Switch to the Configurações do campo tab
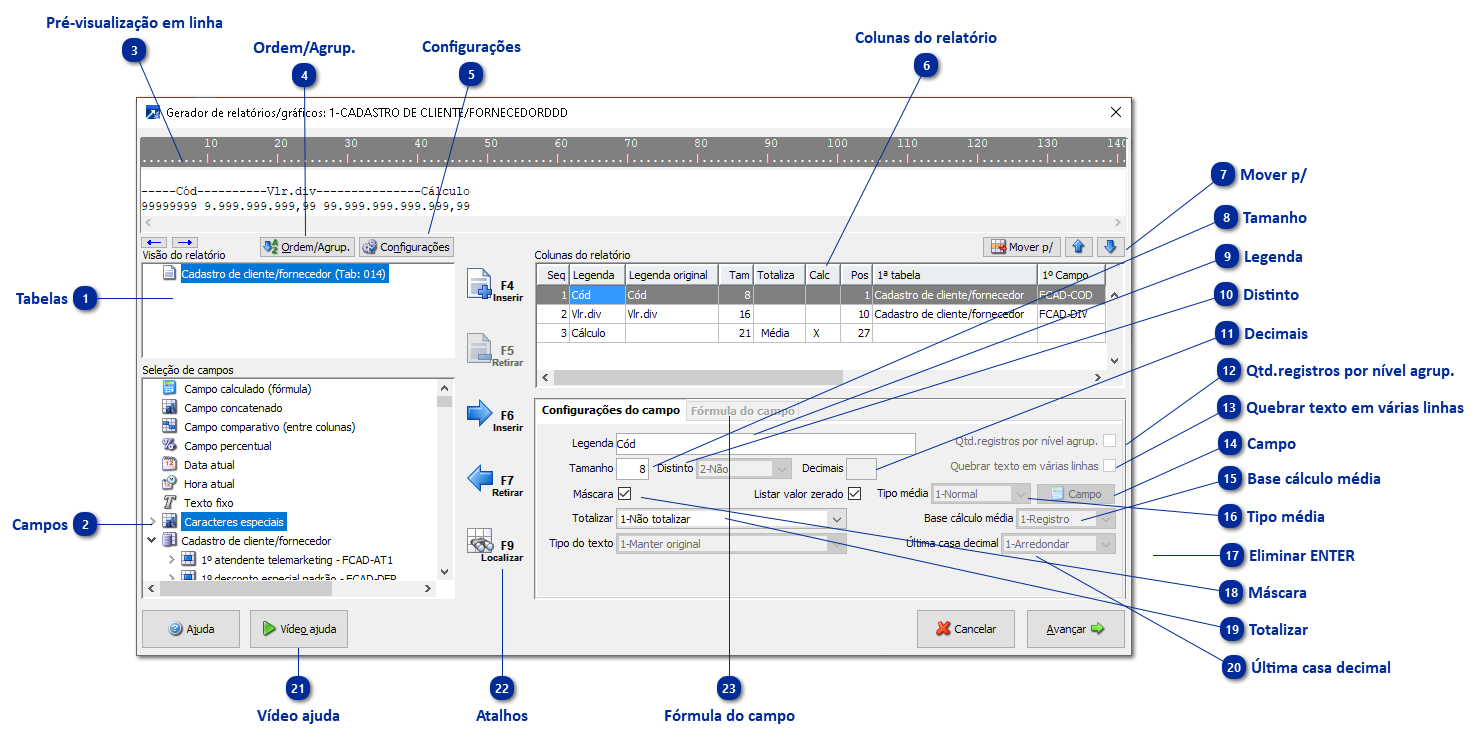This screenshot has height=742, width=1480. [611, 410]
